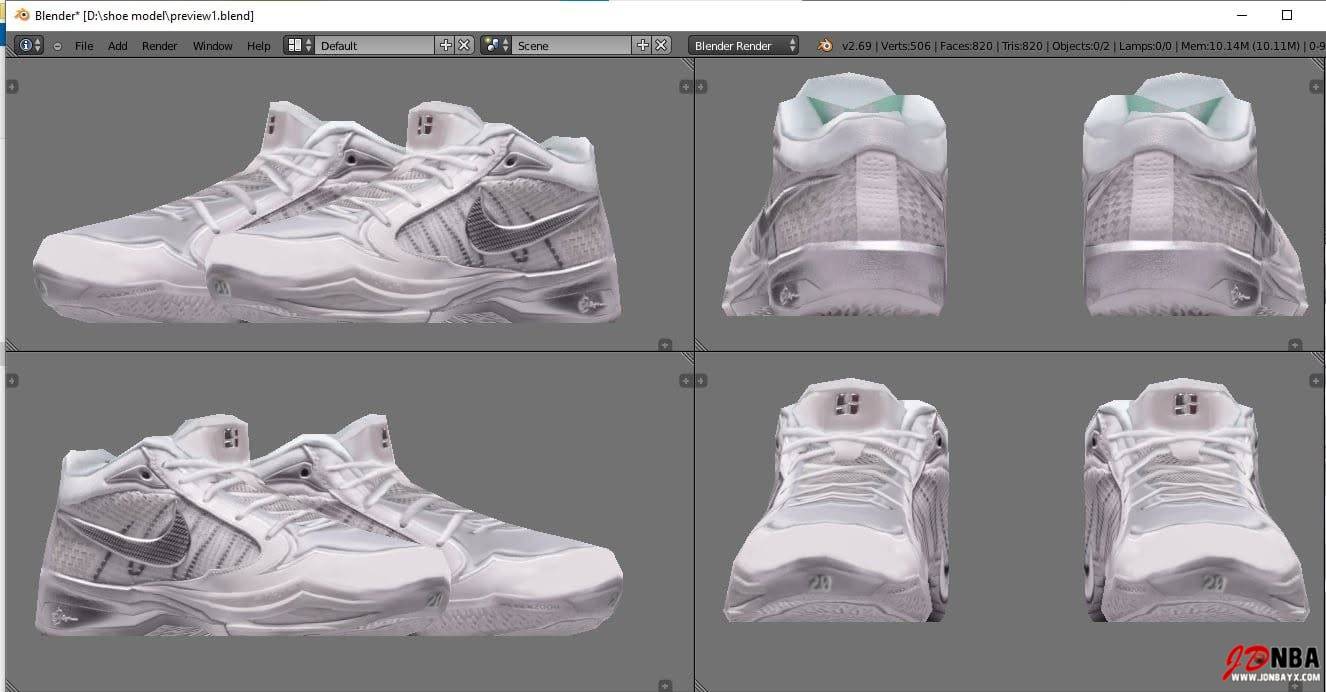Expand the tool shelf of the top-right viewport

[700, 87]
